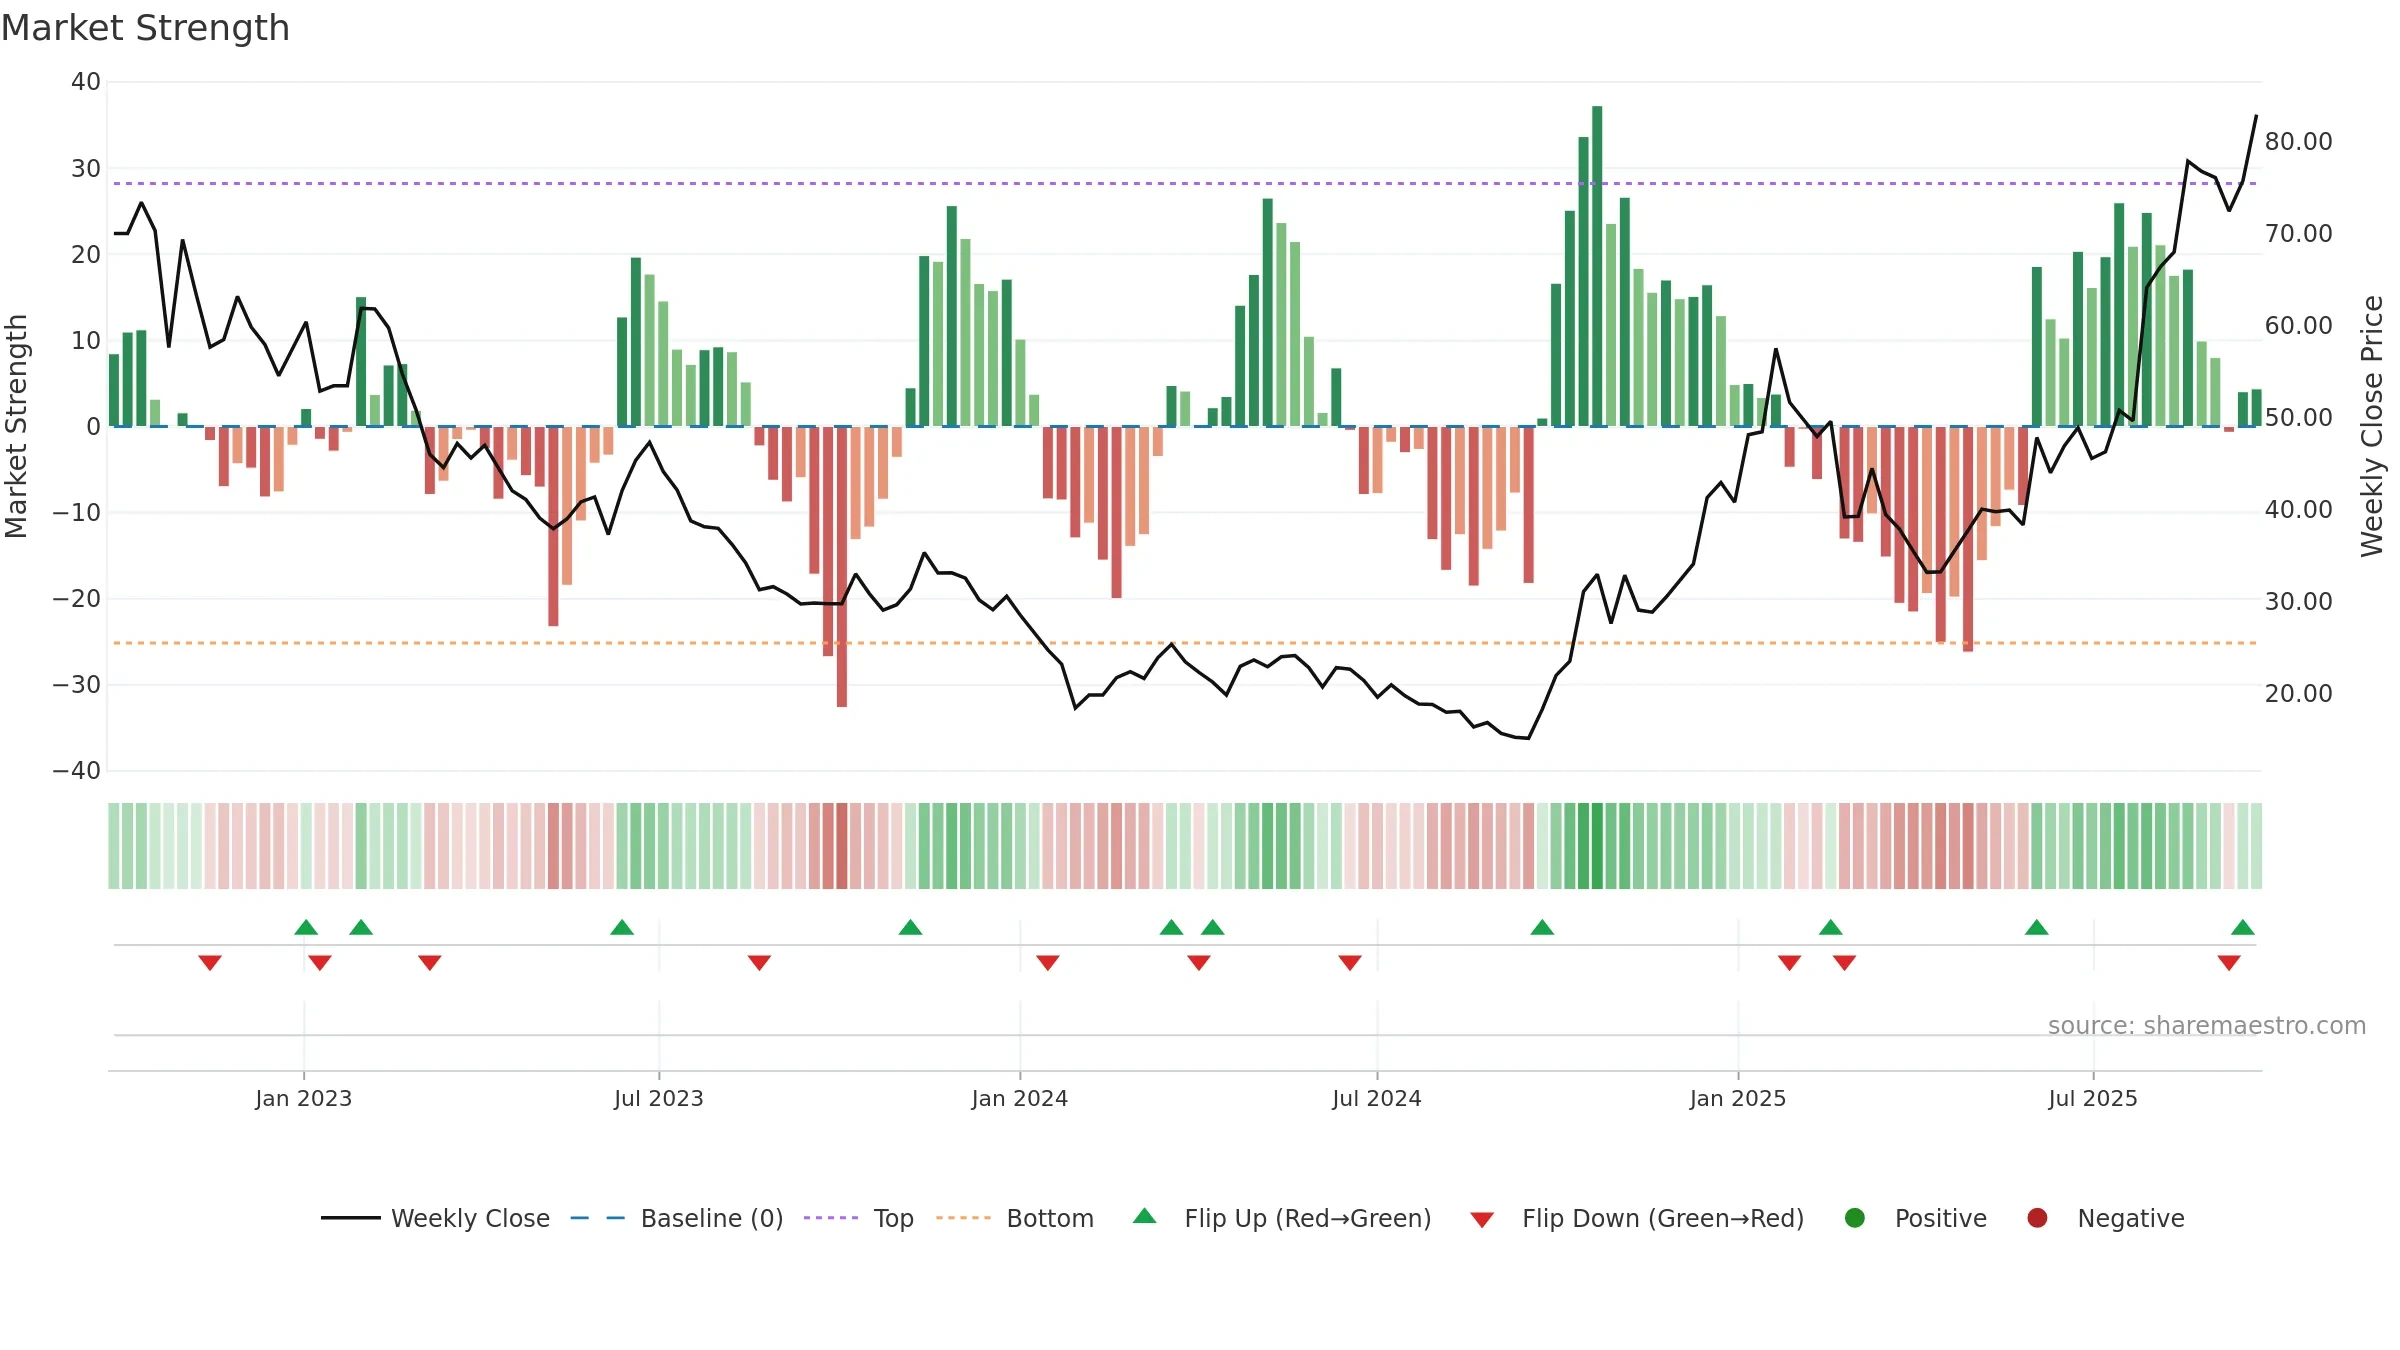The height and width of the screenshot is (1350, 2400).
Task: Toggle the Positive legend entry
Action: click(1915, 1218)
